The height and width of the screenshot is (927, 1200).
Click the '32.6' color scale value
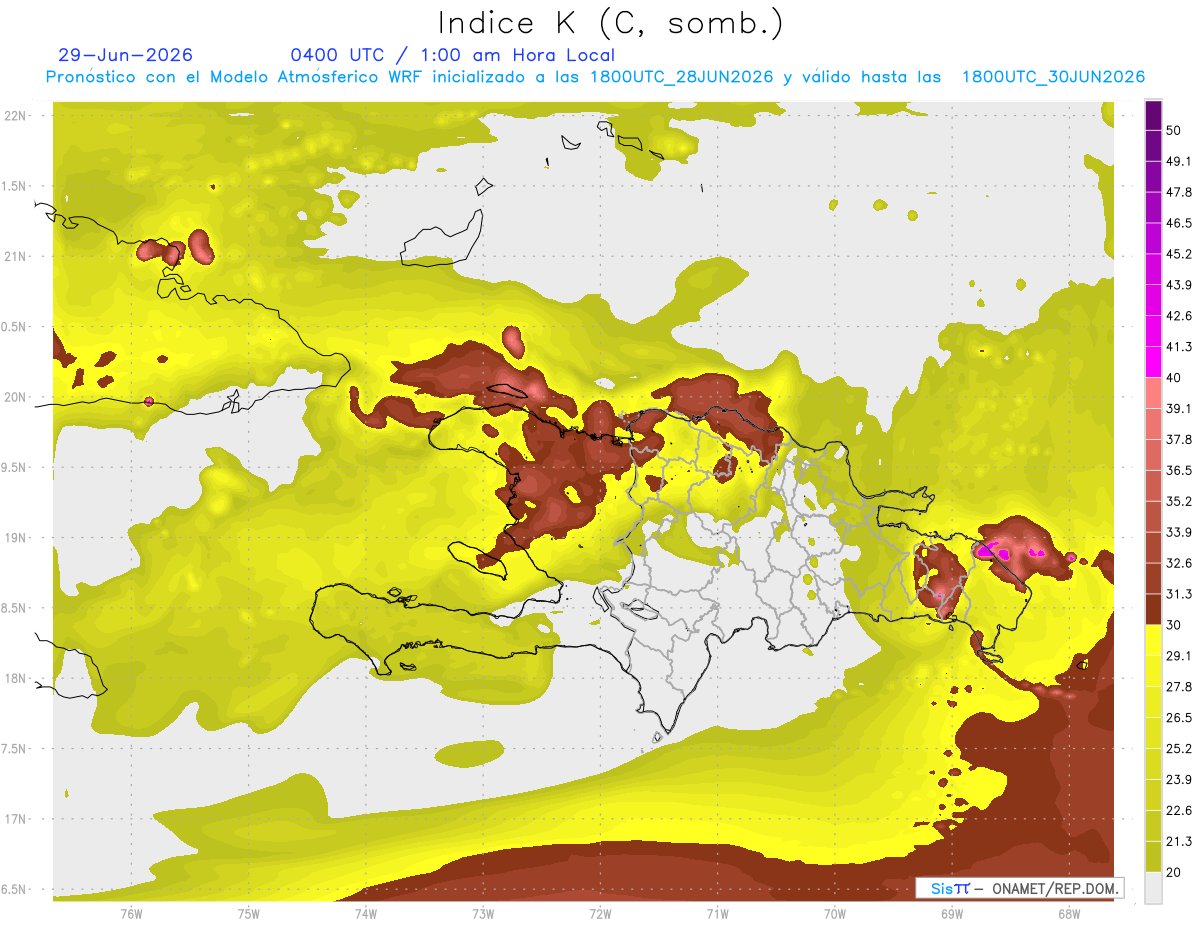coord(1179,563)
